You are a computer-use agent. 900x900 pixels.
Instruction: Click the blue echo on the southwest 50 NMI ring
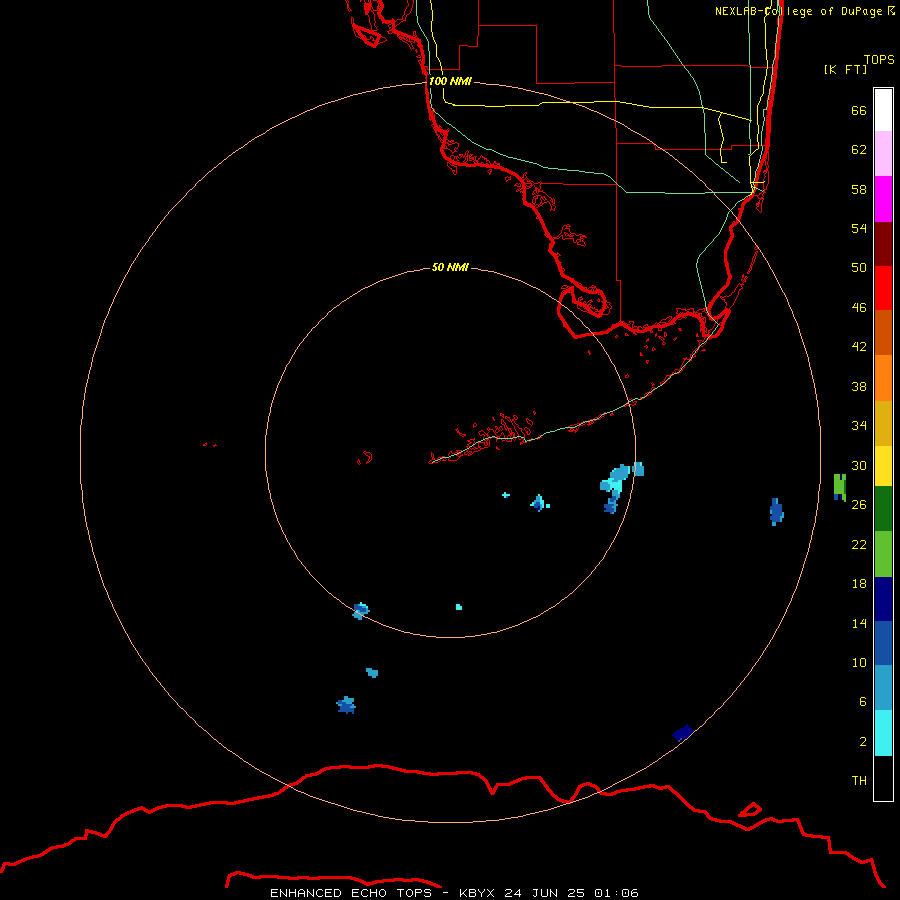click(360, 611)
